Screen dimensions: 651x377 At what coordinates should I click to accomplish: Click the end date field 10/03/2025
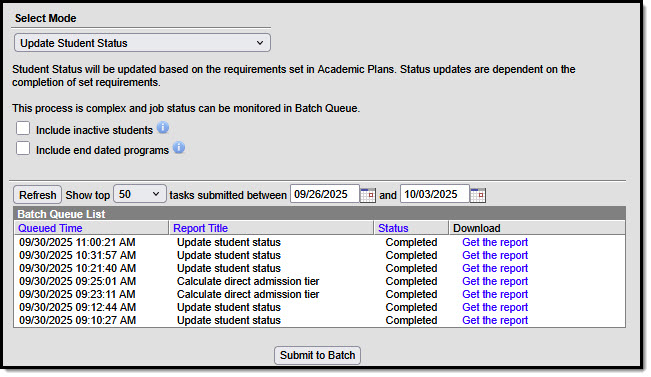(434, 194)
